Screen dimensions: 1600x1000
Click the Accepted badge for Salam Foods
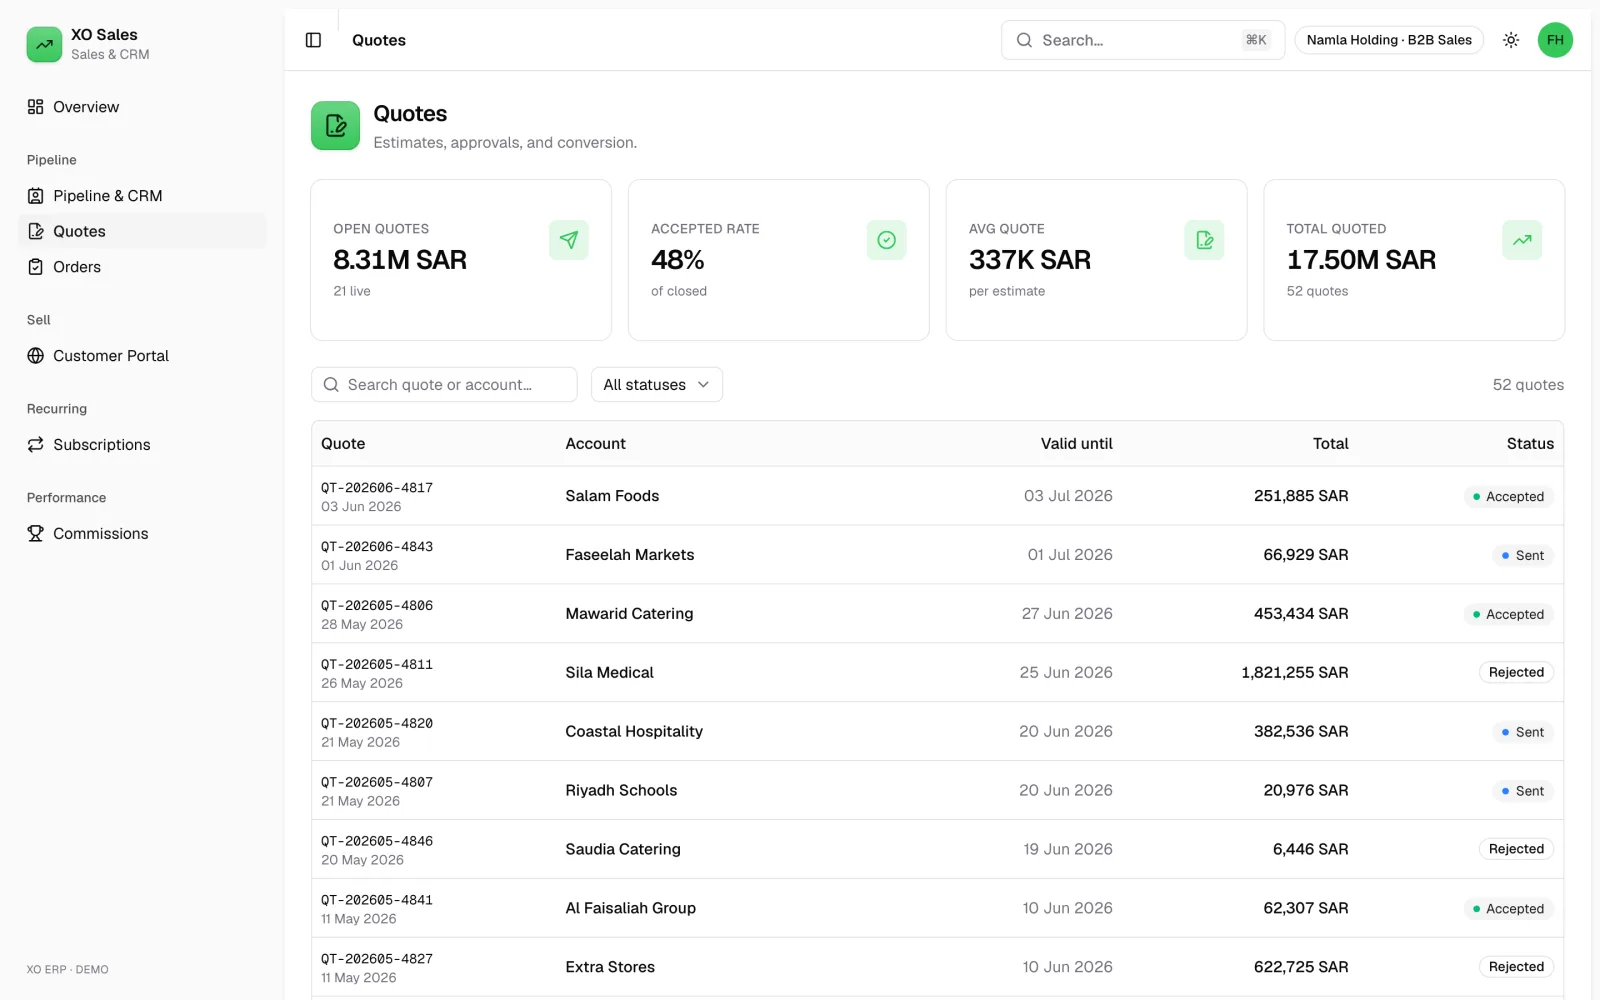pyautogui.click(x=1508, y=497)
